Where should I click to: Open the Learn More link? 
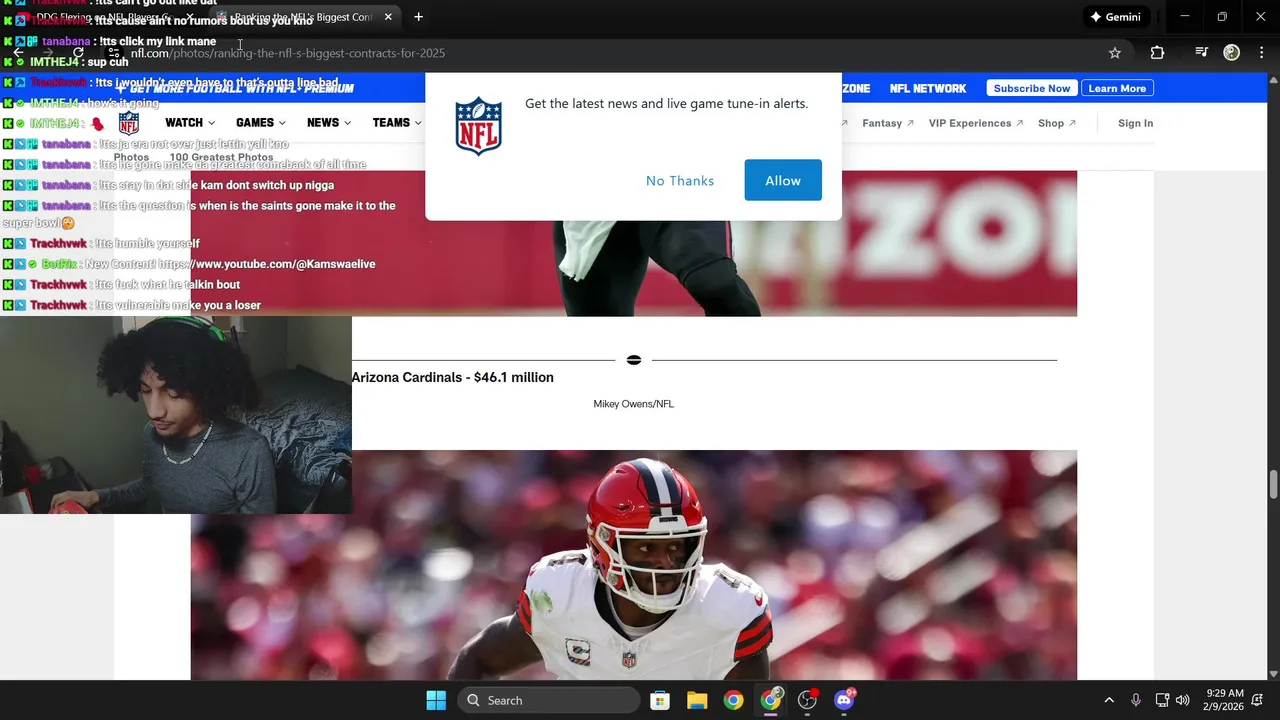coord(1117,88)
